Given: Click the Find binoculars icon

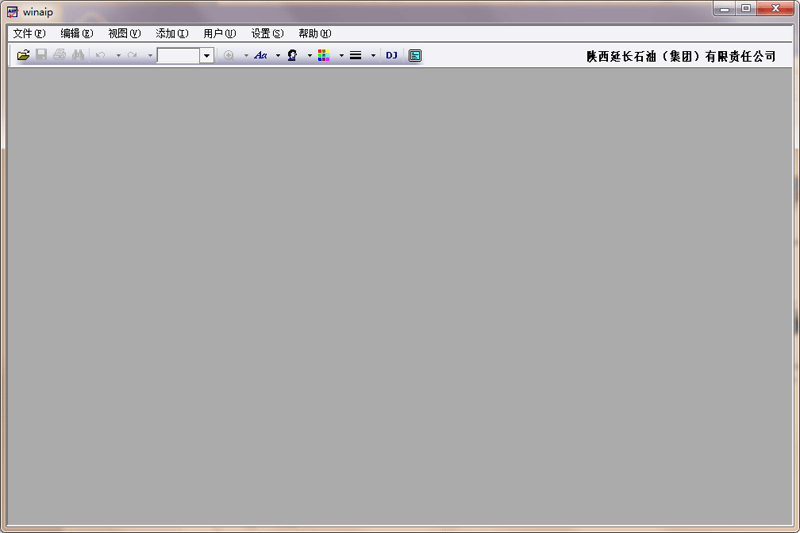Looking at the screenshot, I should [x=78, y=55].
